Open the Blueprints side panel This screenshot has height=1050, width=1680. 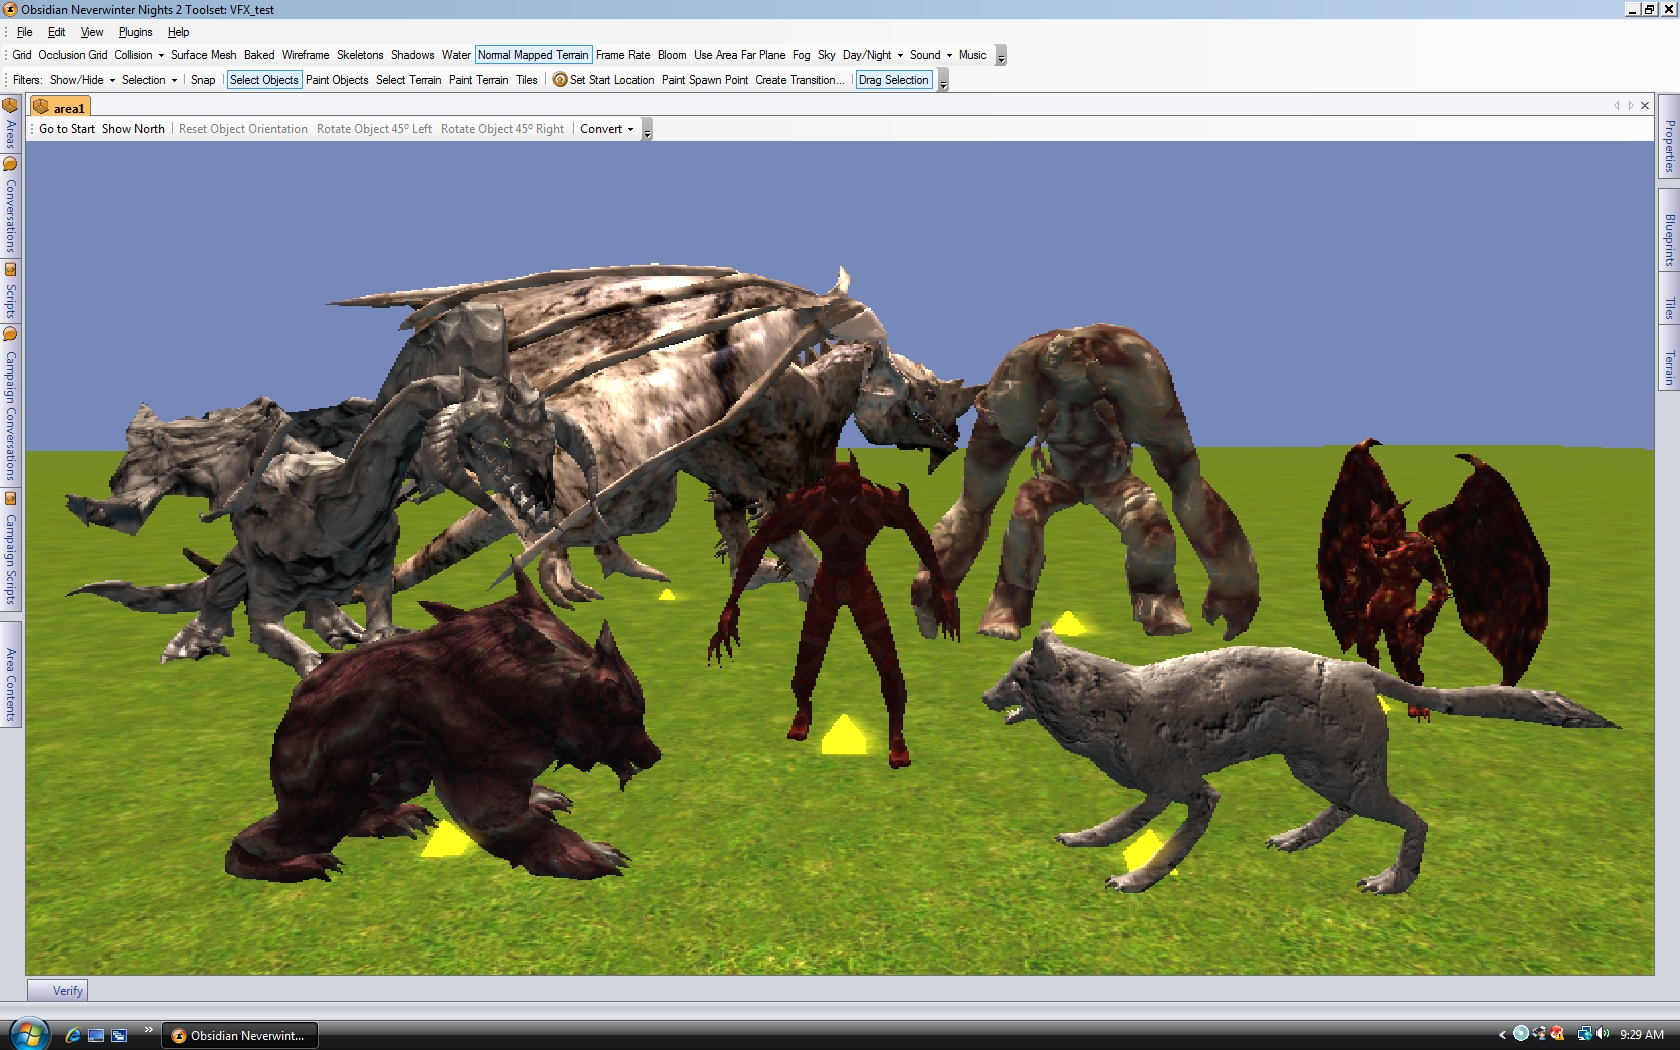1669,240
